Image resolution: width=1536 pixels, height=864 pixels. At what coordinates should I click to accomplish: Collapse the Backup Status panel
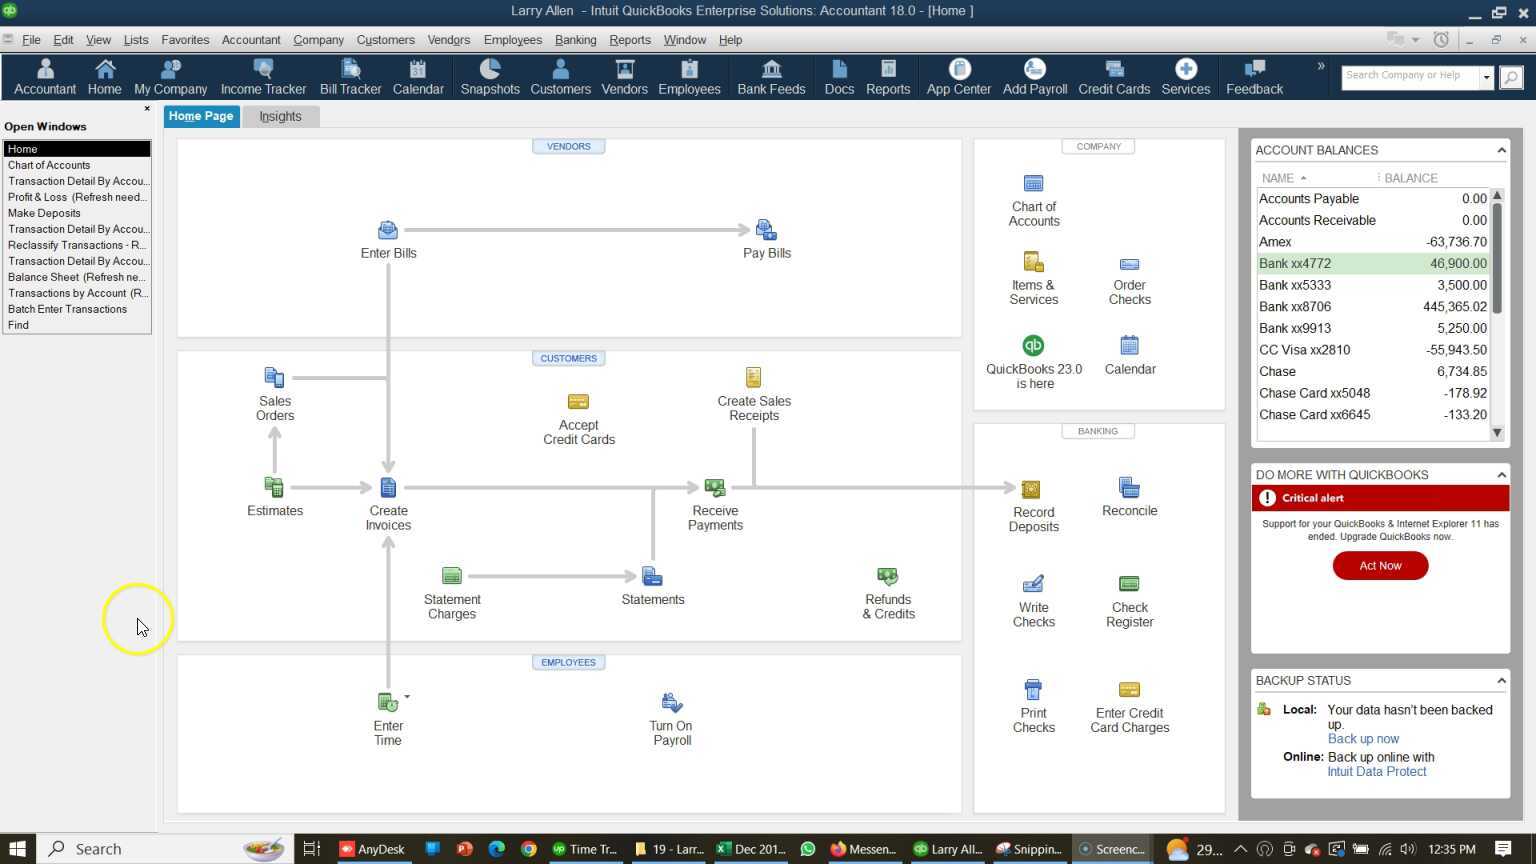pos(1501,681)
